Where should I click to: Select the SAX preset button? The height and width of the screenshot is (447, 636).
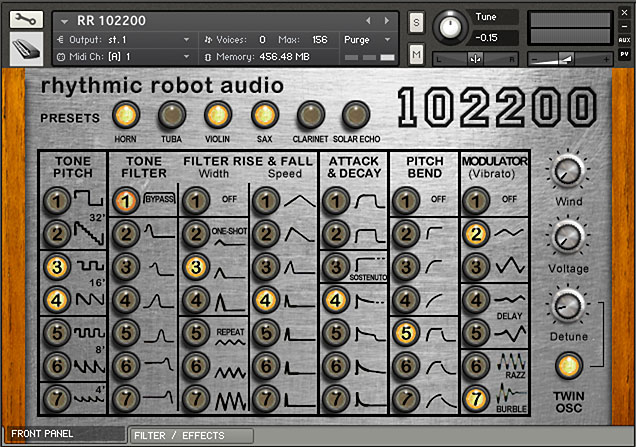click(264, 115)
